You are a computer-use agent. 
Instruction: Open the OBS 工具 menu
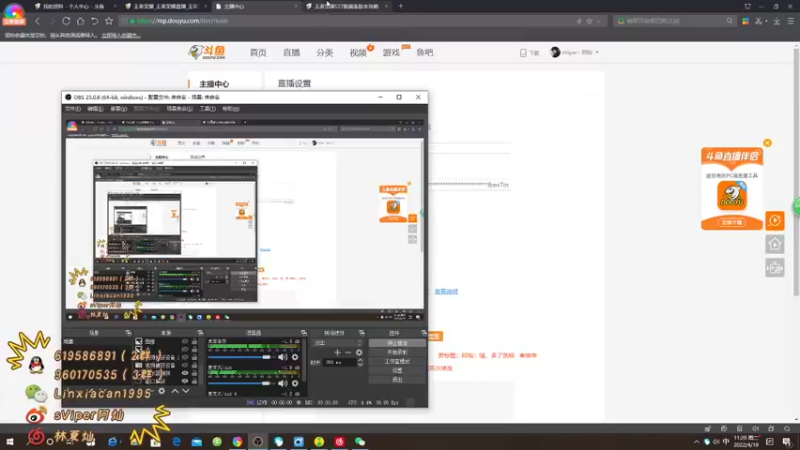(x=207, y=109)
